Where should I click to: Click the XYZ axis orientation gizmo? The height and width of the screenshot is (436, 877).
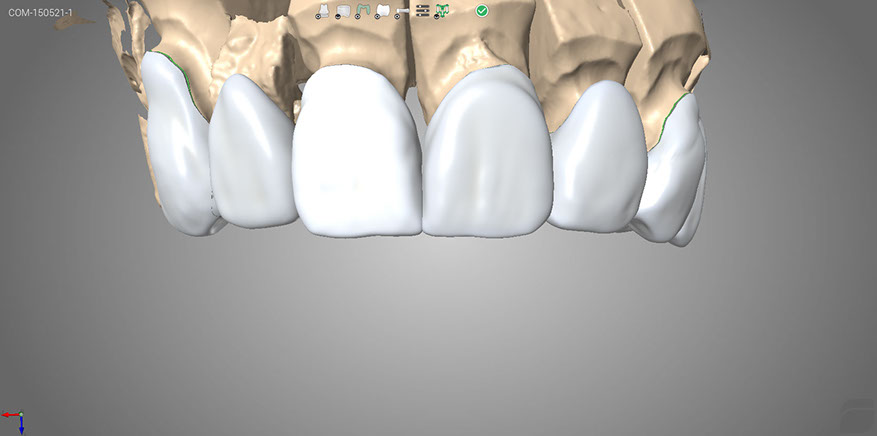tap(14, 420)
